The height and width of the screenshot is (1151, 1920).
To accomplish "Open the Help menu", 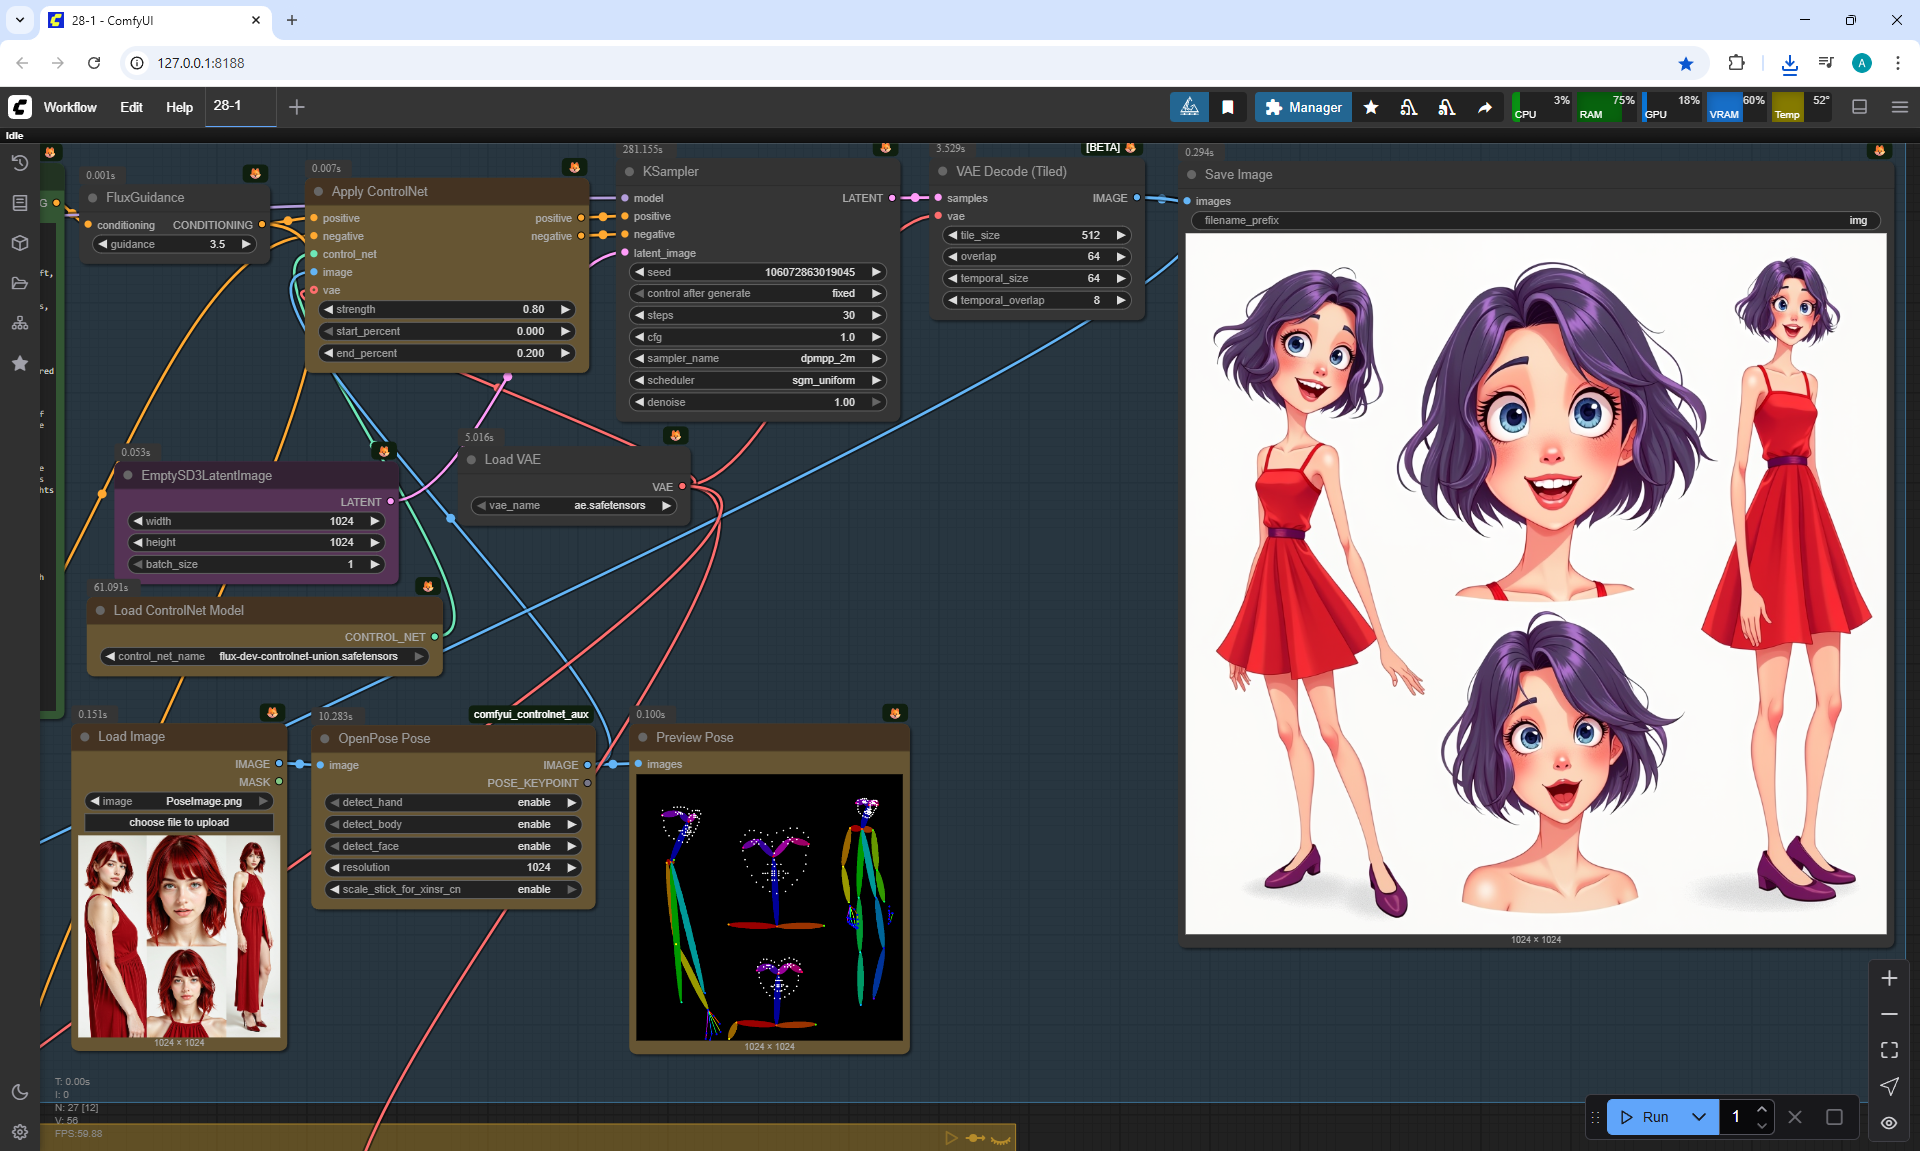I will point(179,107).
